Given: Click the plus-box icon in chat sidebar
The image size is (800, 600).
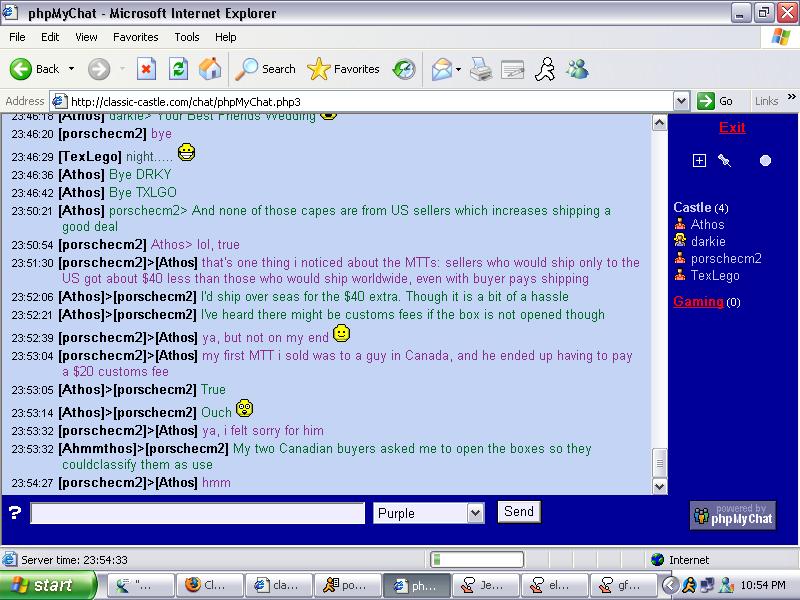Looking at the screenshot, I should (699, 161).
